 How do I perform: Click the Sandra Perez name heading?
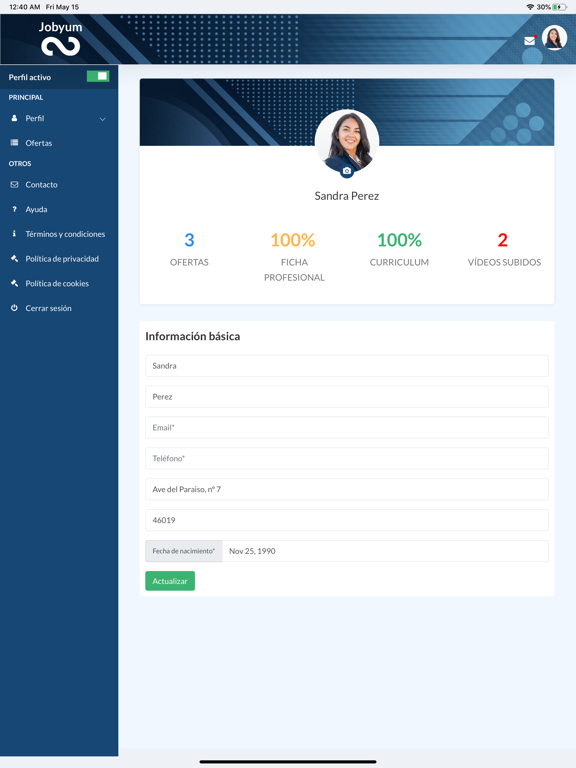coord(347,196)
